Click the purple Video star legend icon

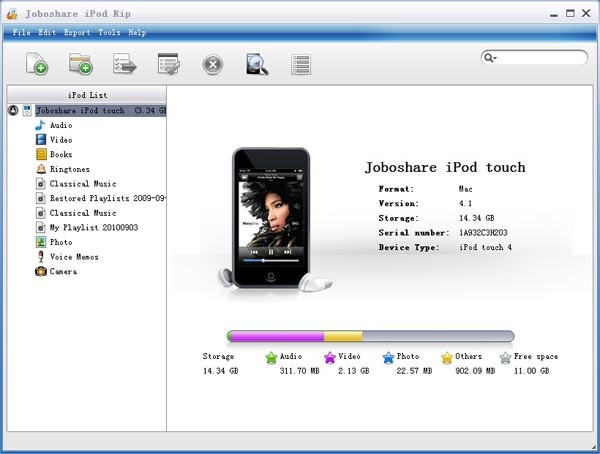coord(329,358)
